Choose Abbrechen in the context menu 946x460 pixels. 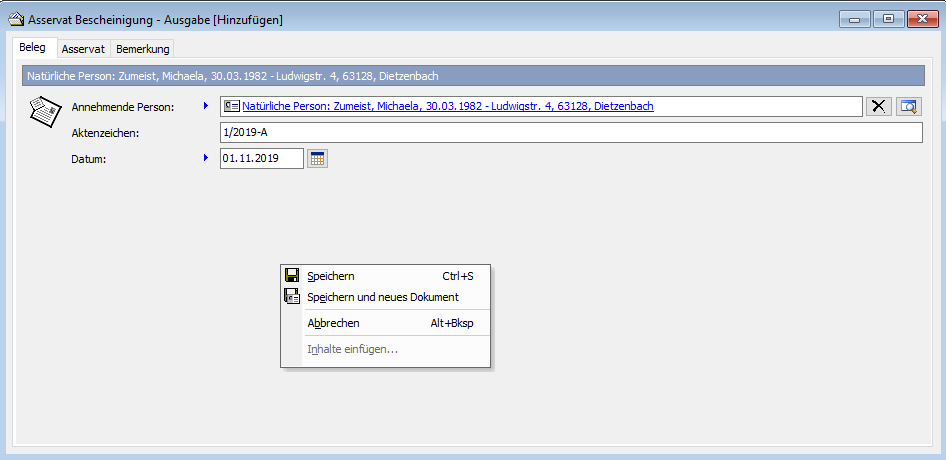coord(333,323)
